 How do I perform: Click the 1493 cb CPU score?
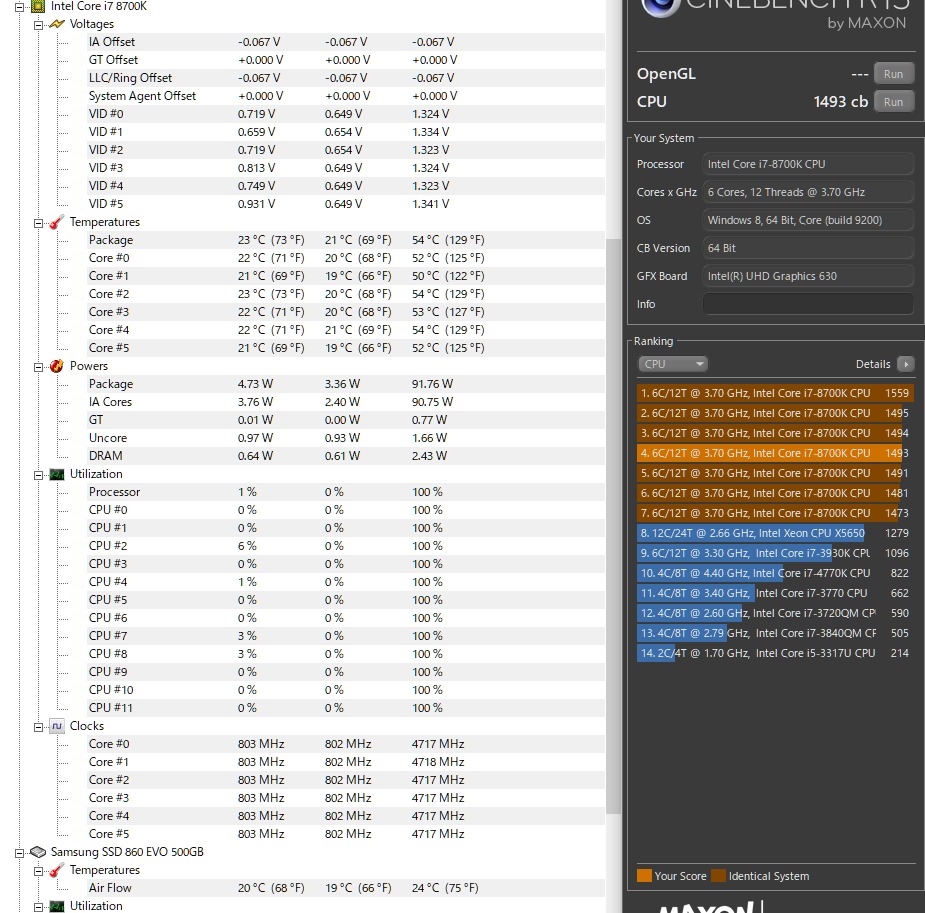click(x=841, y=101)
